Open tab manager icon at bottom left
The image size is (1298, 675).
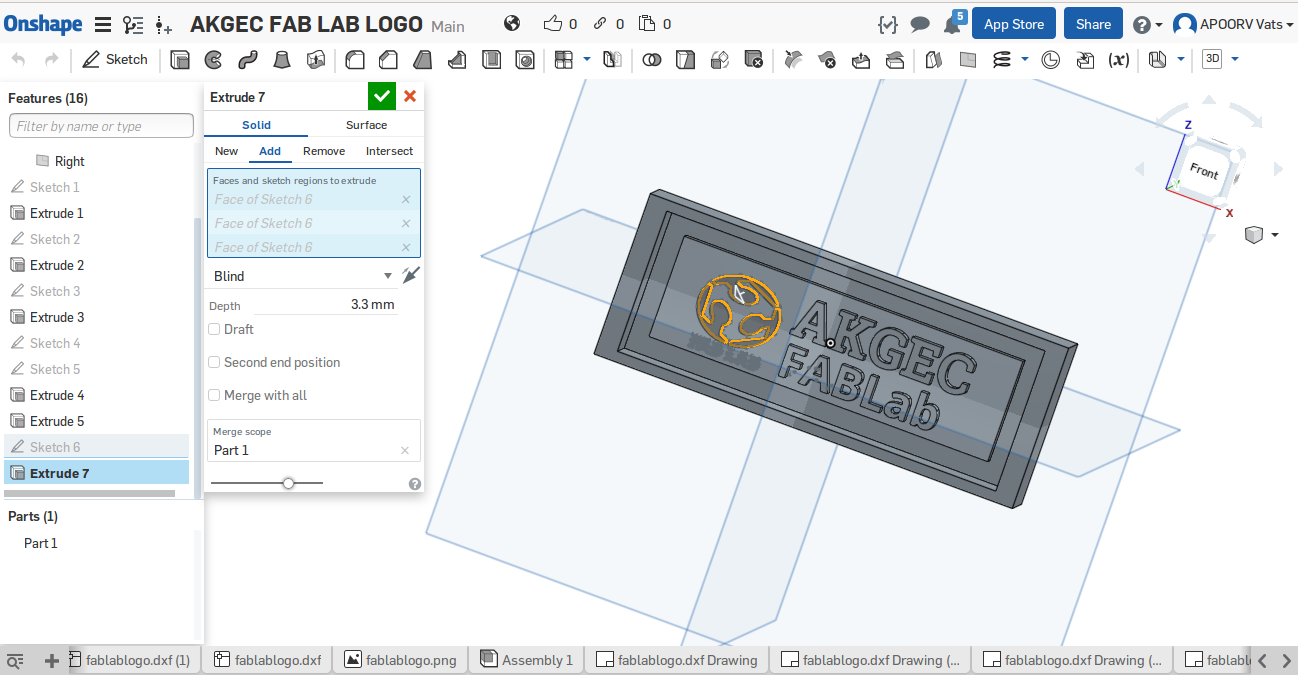coord(15,661)
